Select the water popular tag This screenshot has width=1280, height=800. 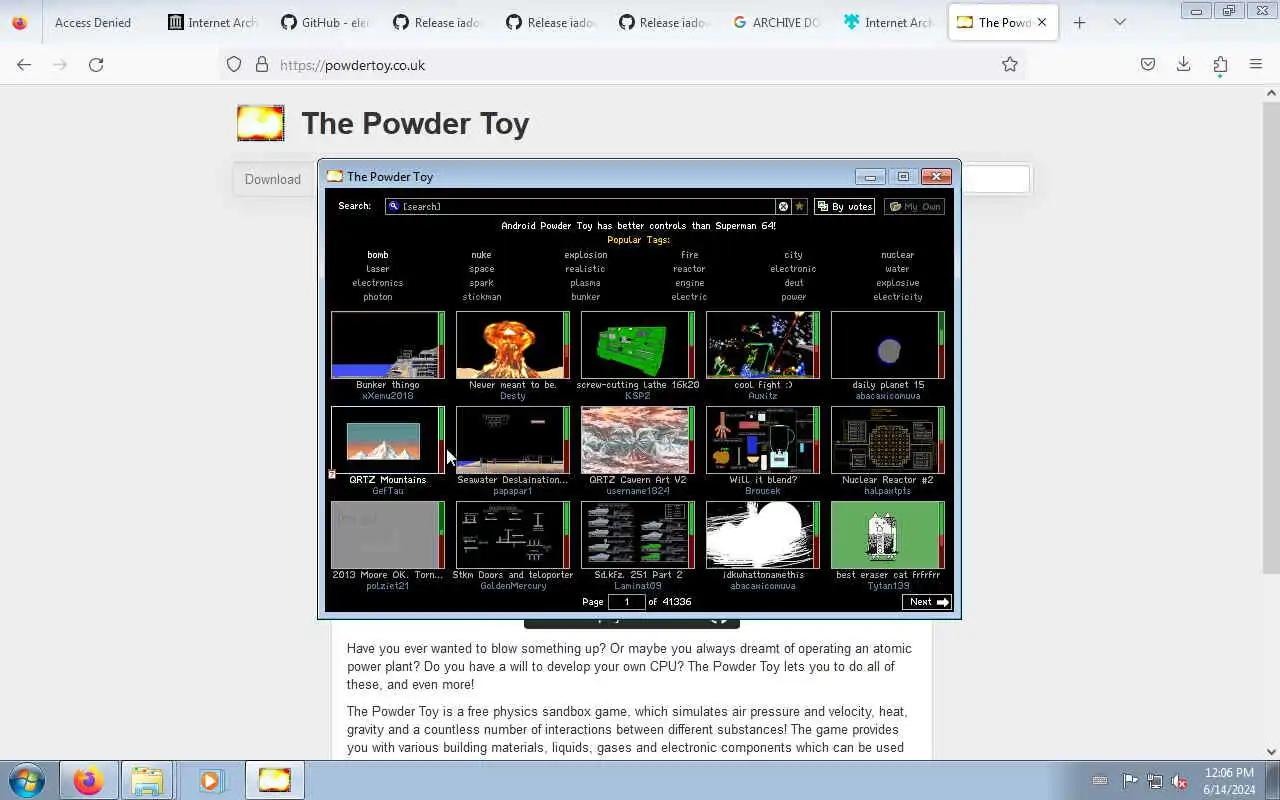tap(897, 269)
